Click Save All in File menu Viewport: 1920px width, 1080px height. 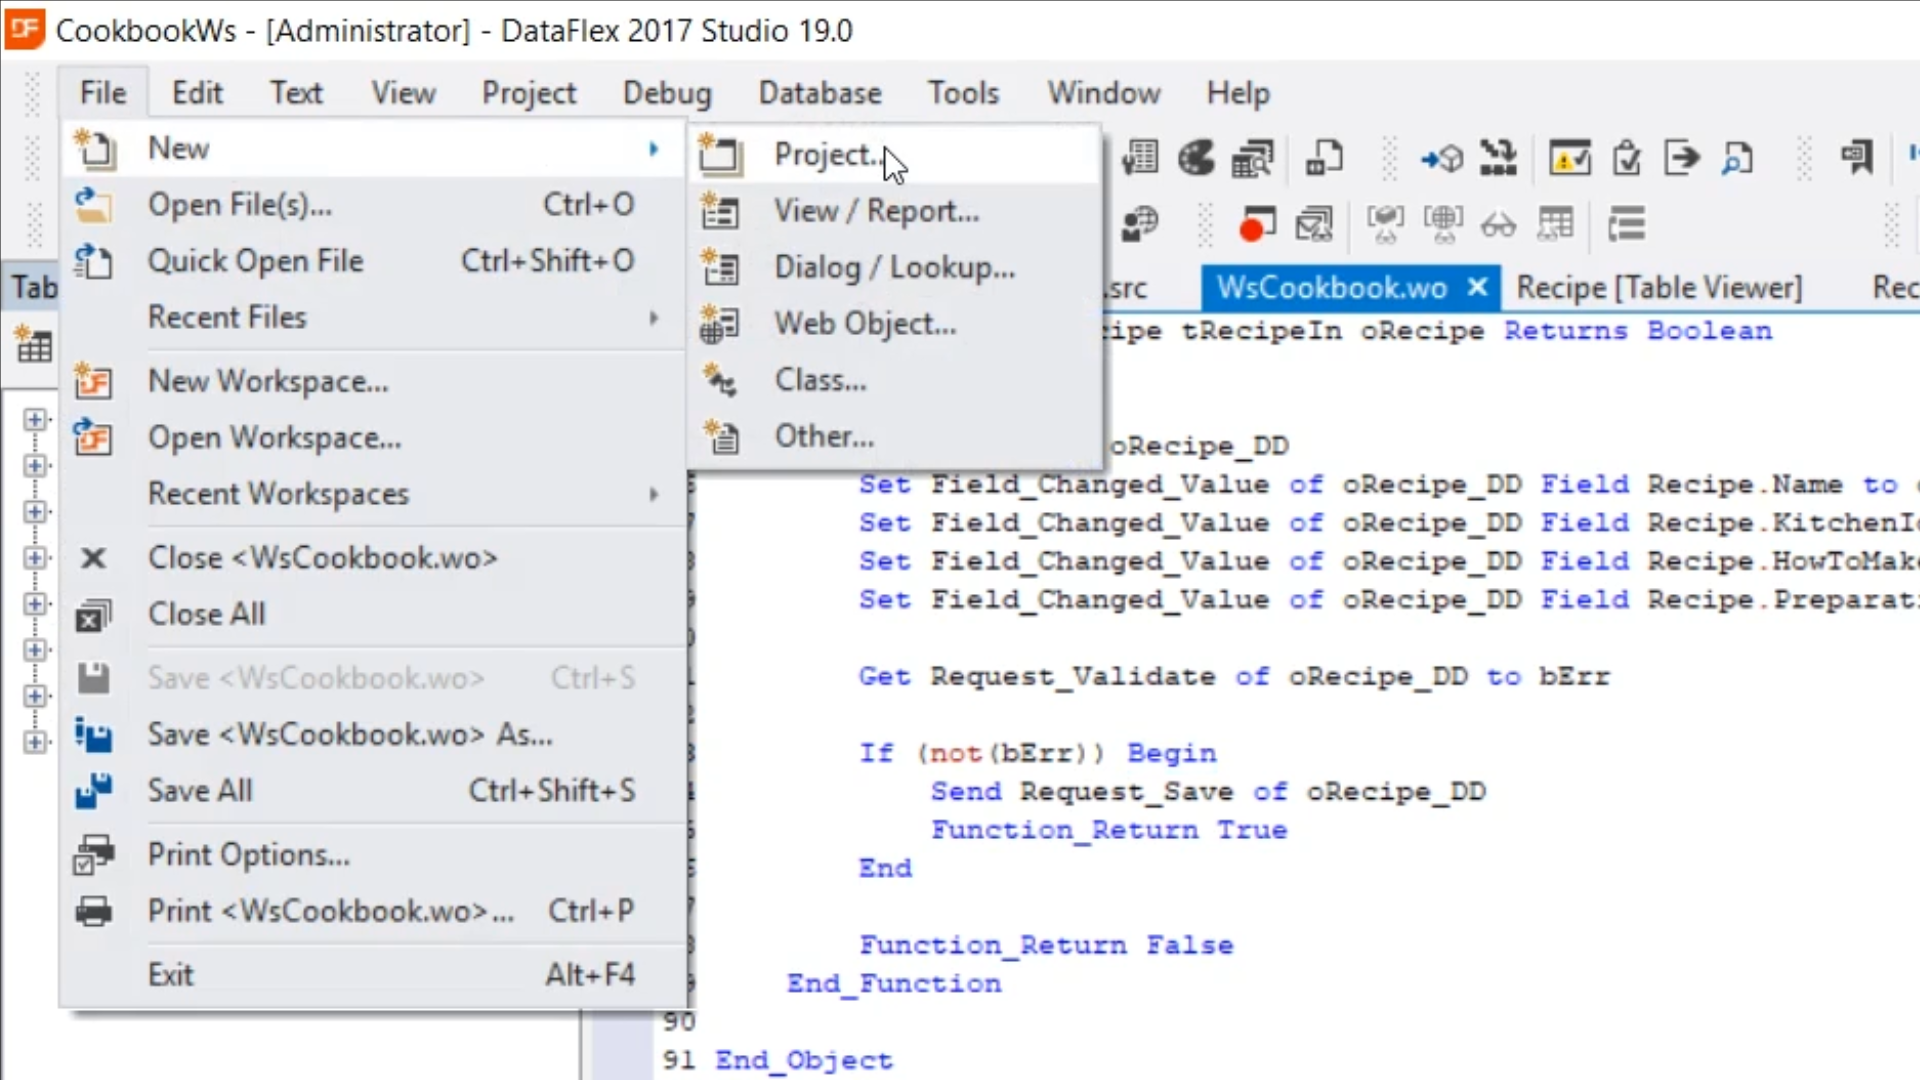[200, 791]
